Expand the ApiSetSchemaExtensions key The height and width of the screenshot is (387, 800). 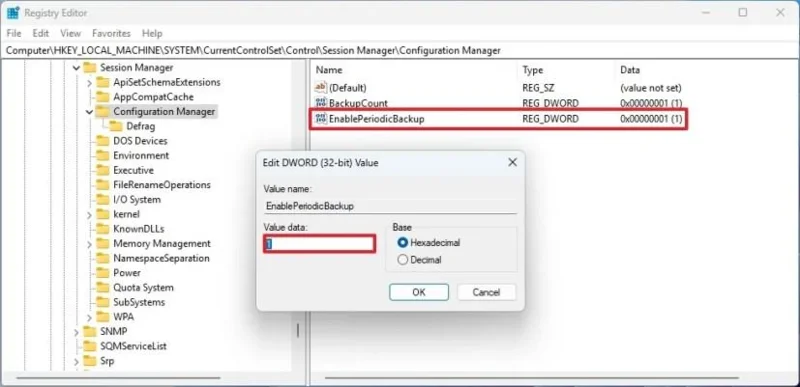(x=89, y=83)
